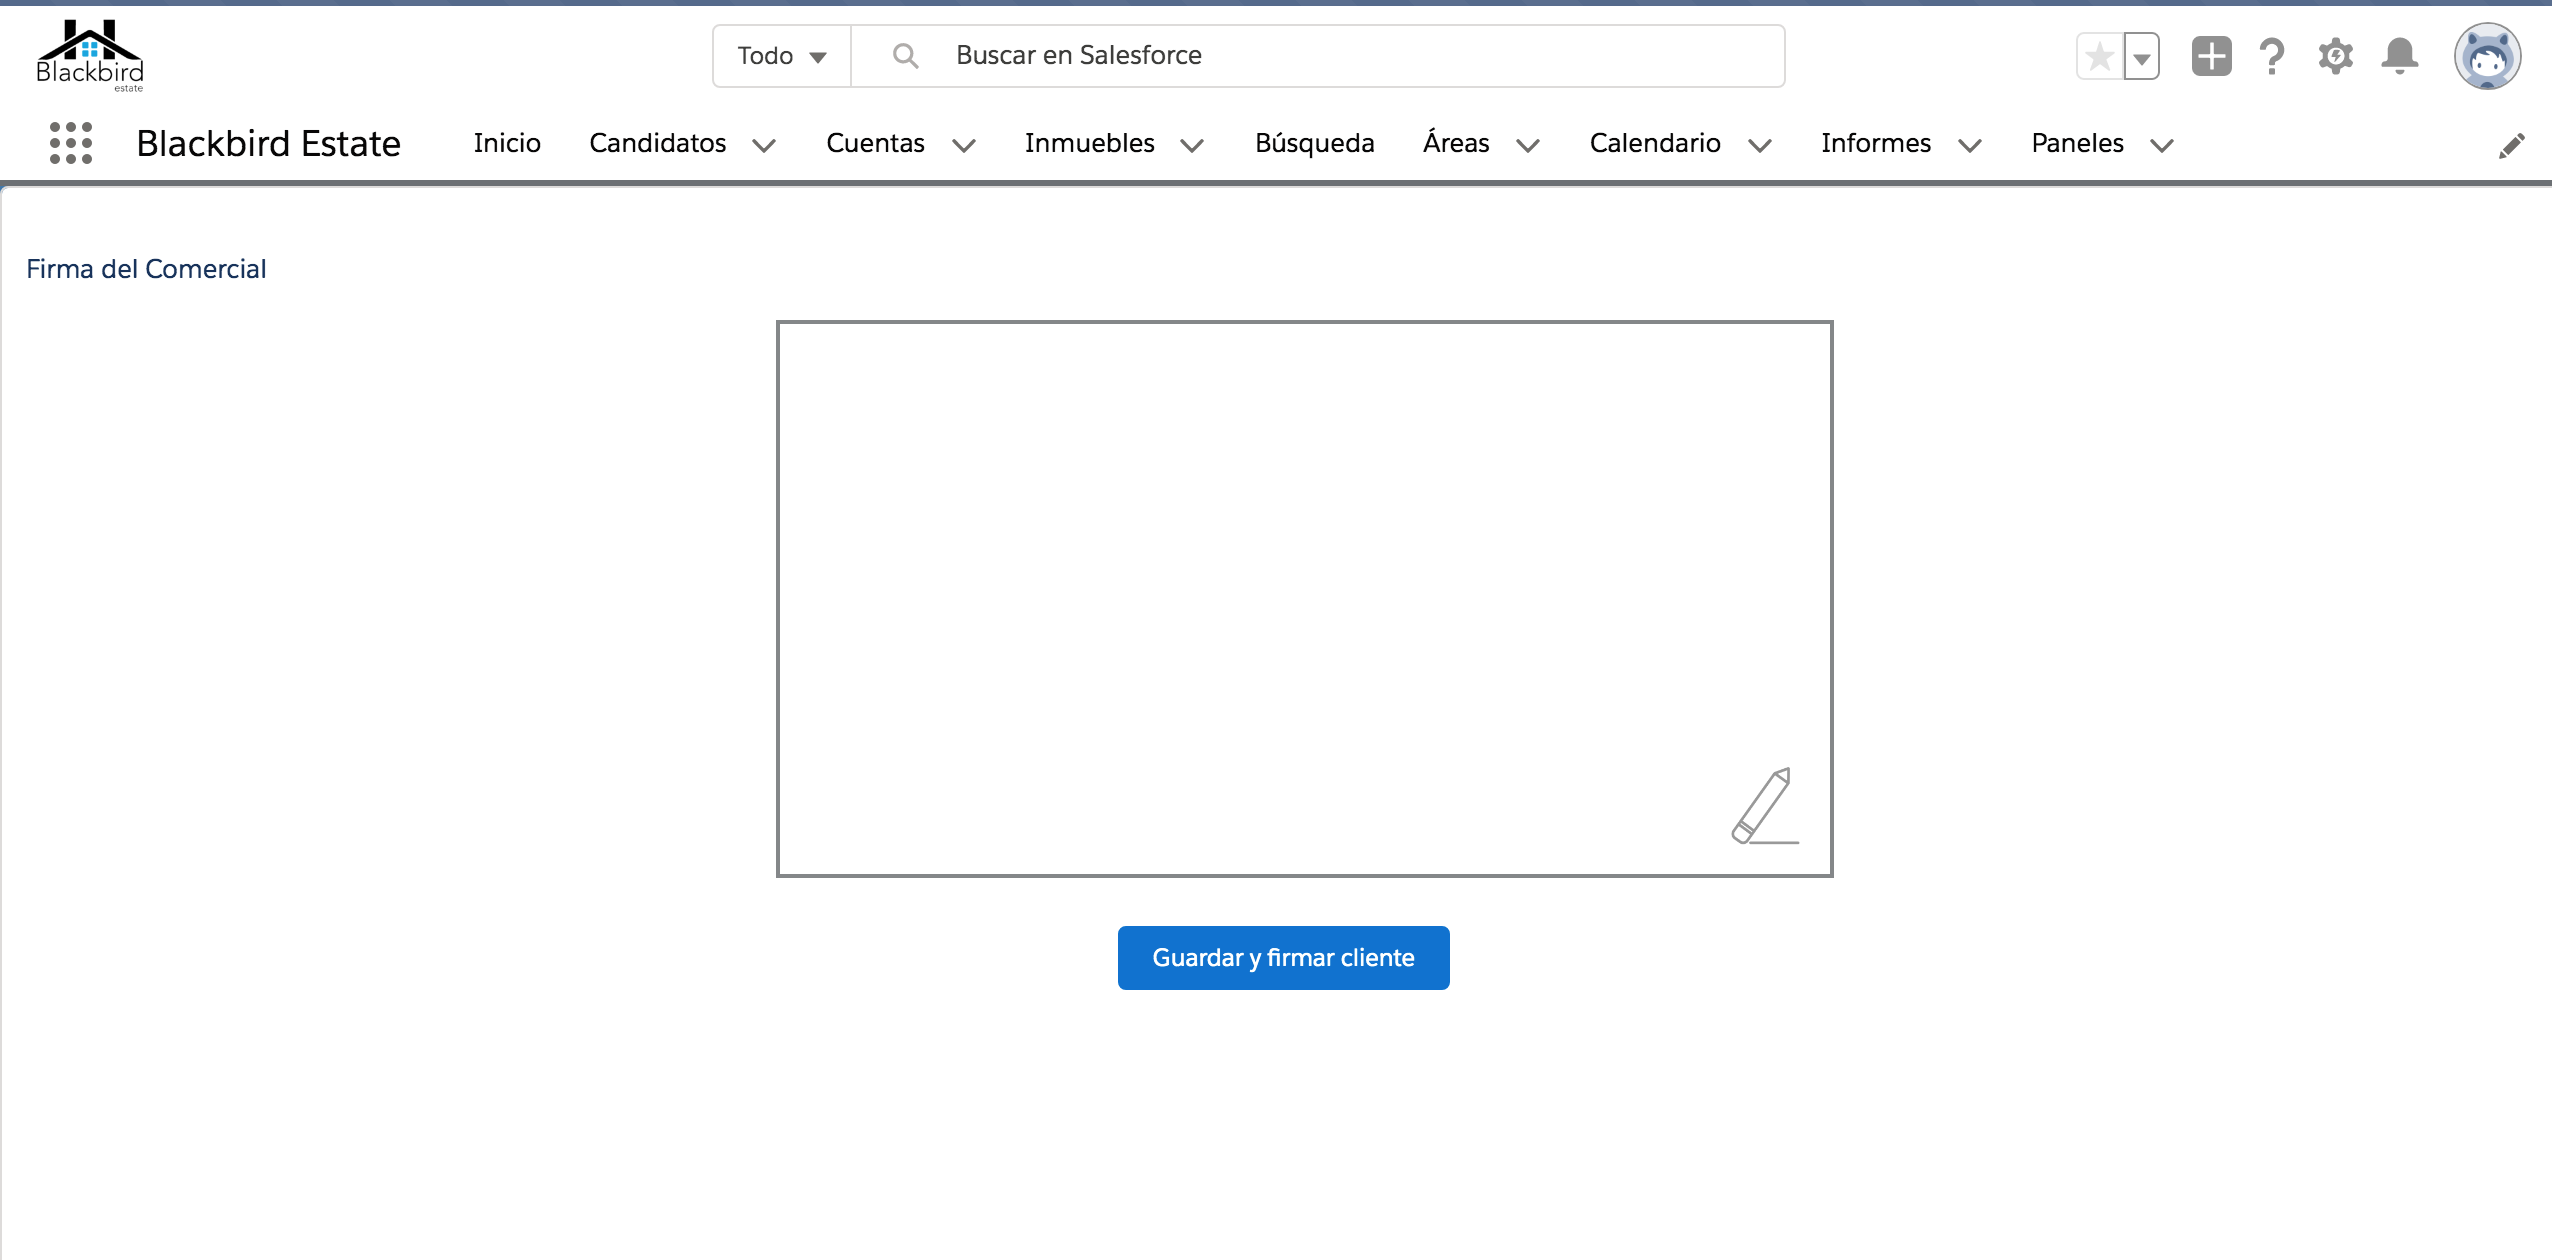Expand the Informes tab chevron
This screenshot has height=1260, width=2552.
click(x=1970, y=146)
